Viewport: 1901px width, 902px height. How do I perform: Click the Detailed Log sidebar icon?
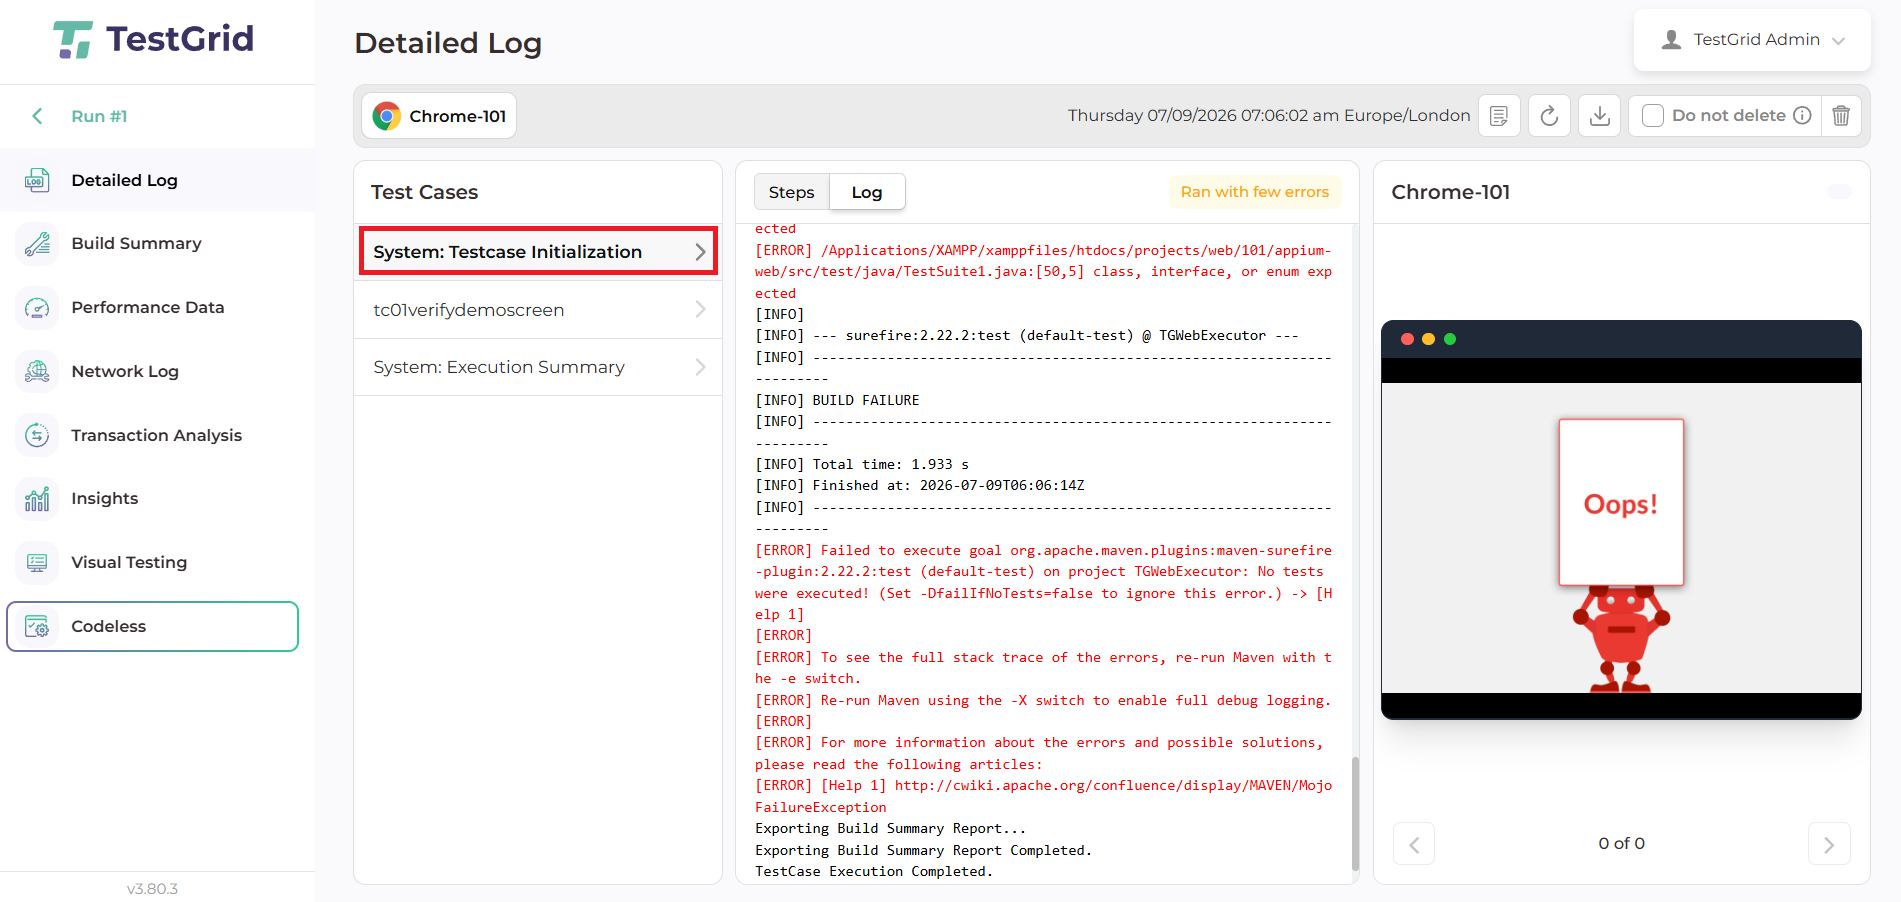[37, 180]
